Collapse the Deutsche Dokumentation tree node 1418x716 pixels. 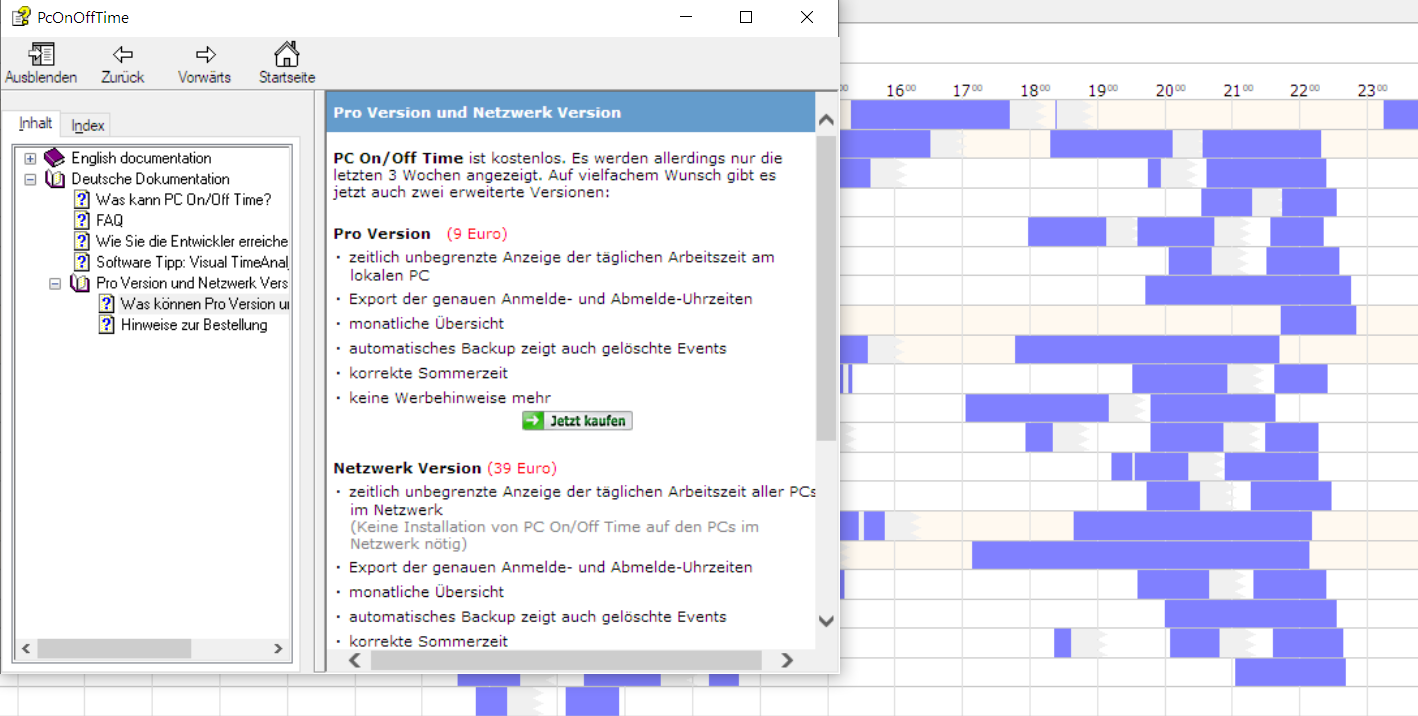[x=30, y=179]
